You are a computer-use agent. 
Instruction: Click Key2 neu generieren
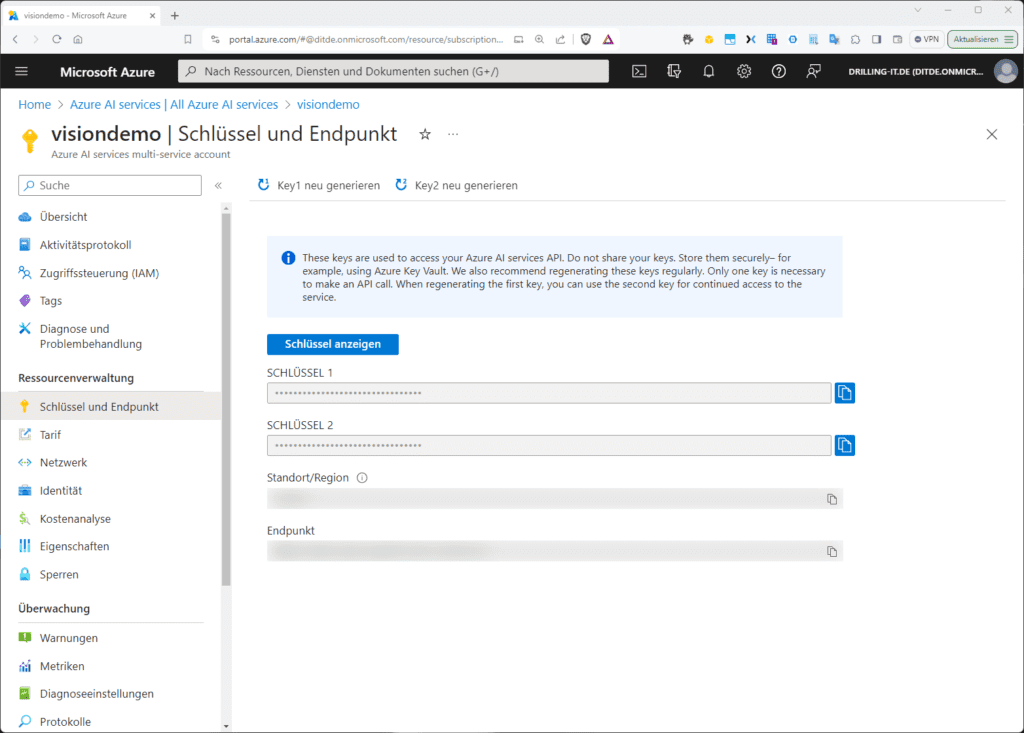click(x=456, y=186)
